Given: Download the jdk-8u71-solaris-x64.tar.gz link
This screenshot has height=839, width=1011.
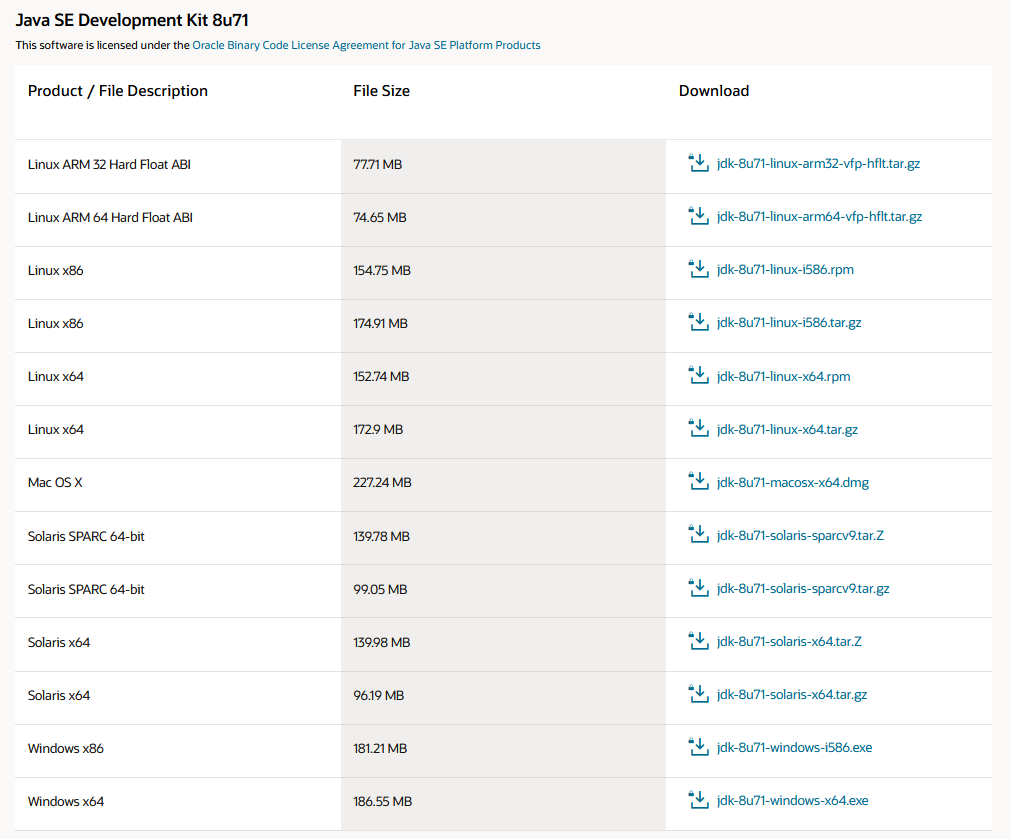Looking at the screenshot, I should pyautogui.click(x=792, y=695).
